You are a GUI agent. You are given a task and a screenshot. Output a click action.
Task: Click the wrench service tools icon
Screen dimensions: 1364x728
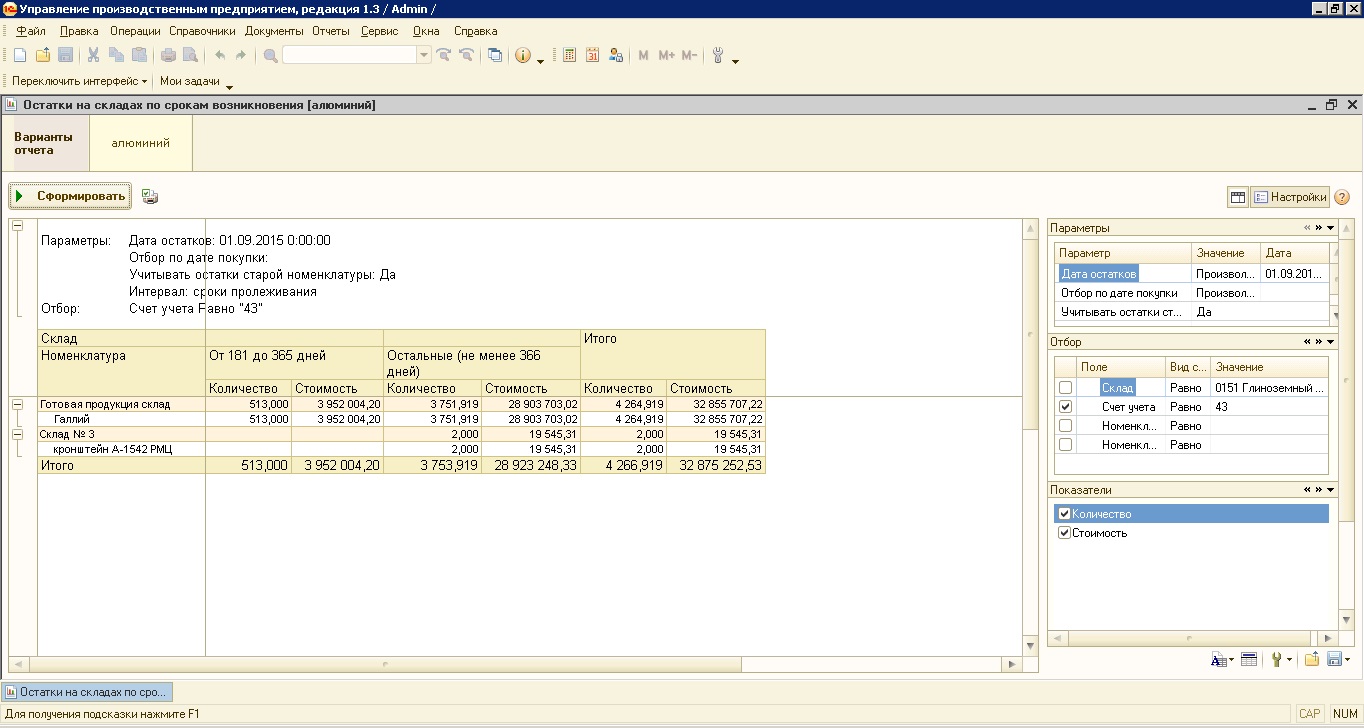[x=718, y=56]
